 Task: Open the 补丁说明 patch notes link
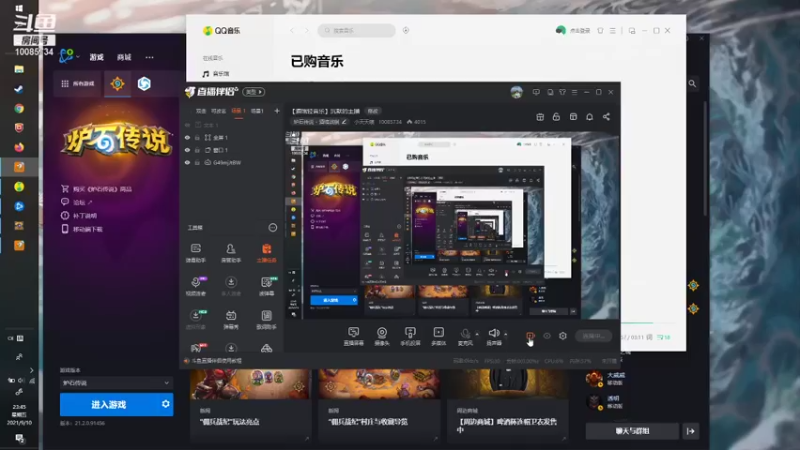coord(79,215)
